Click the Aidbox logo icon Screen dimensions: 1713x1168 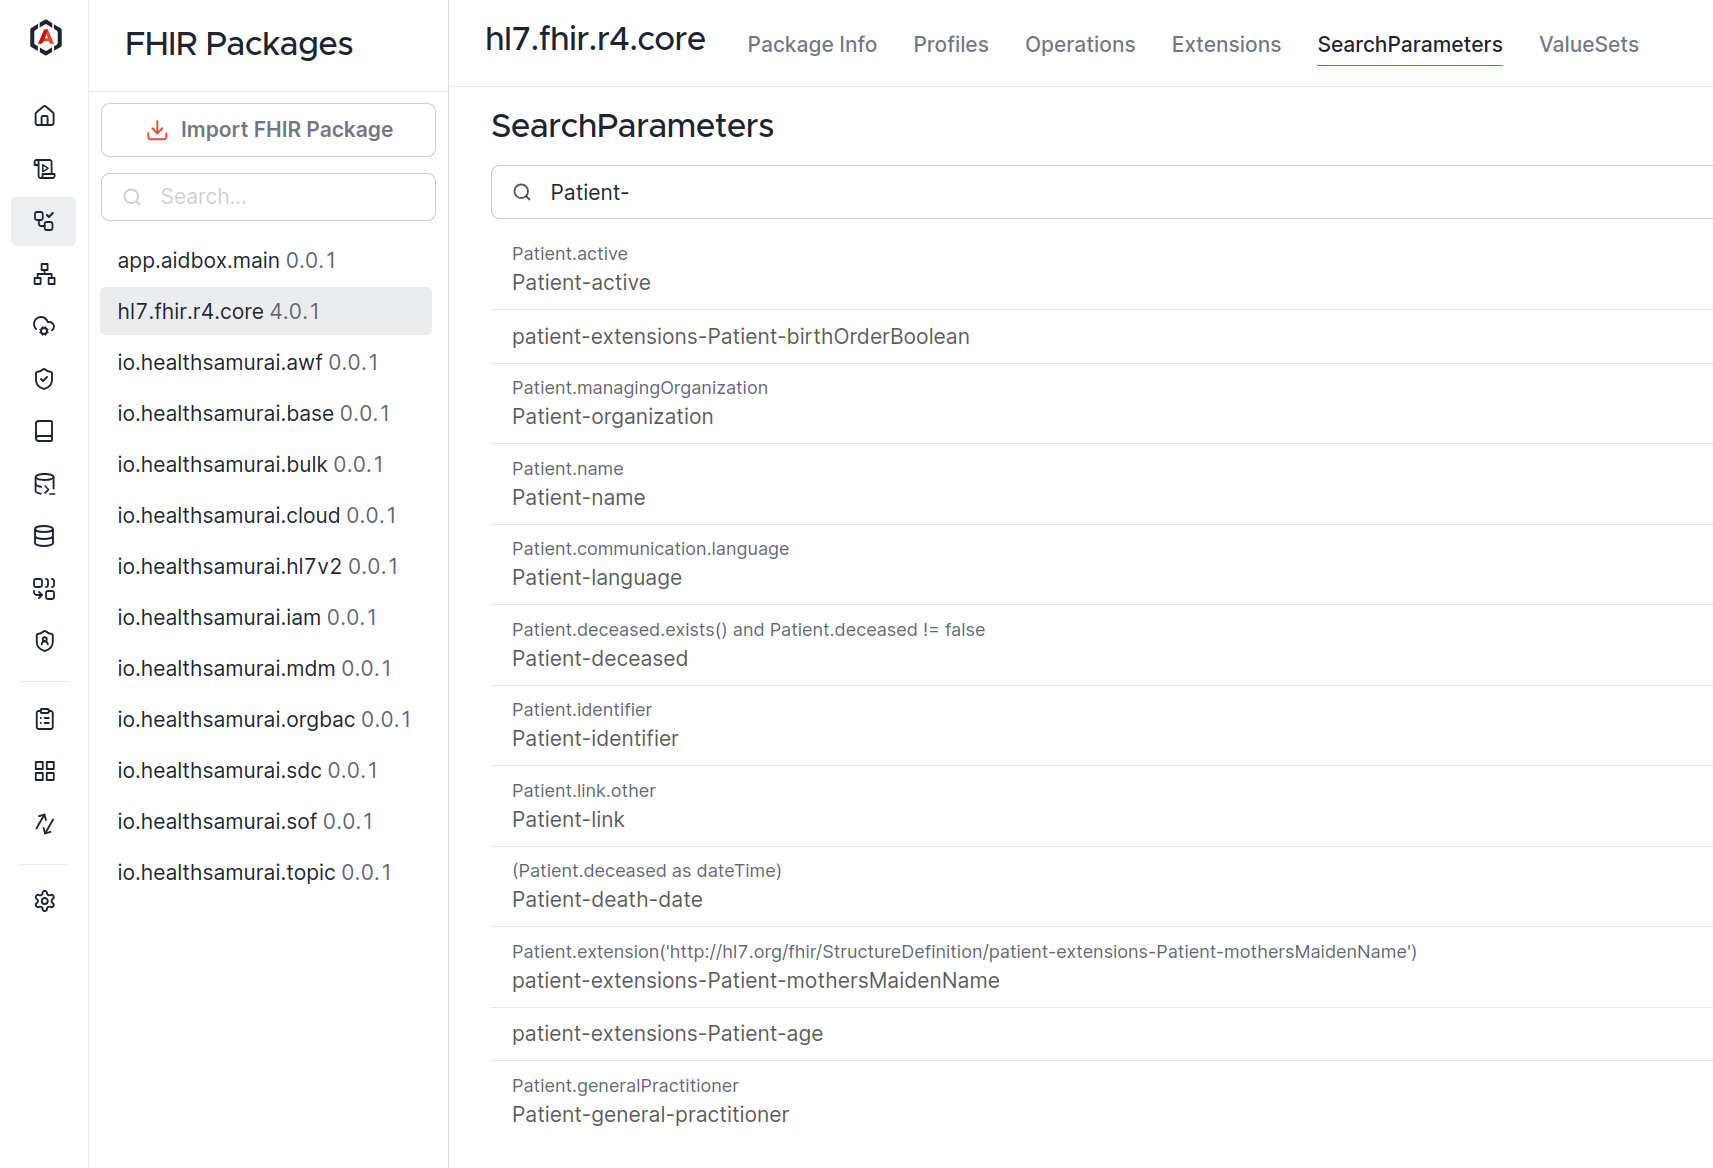pos(45,38)
